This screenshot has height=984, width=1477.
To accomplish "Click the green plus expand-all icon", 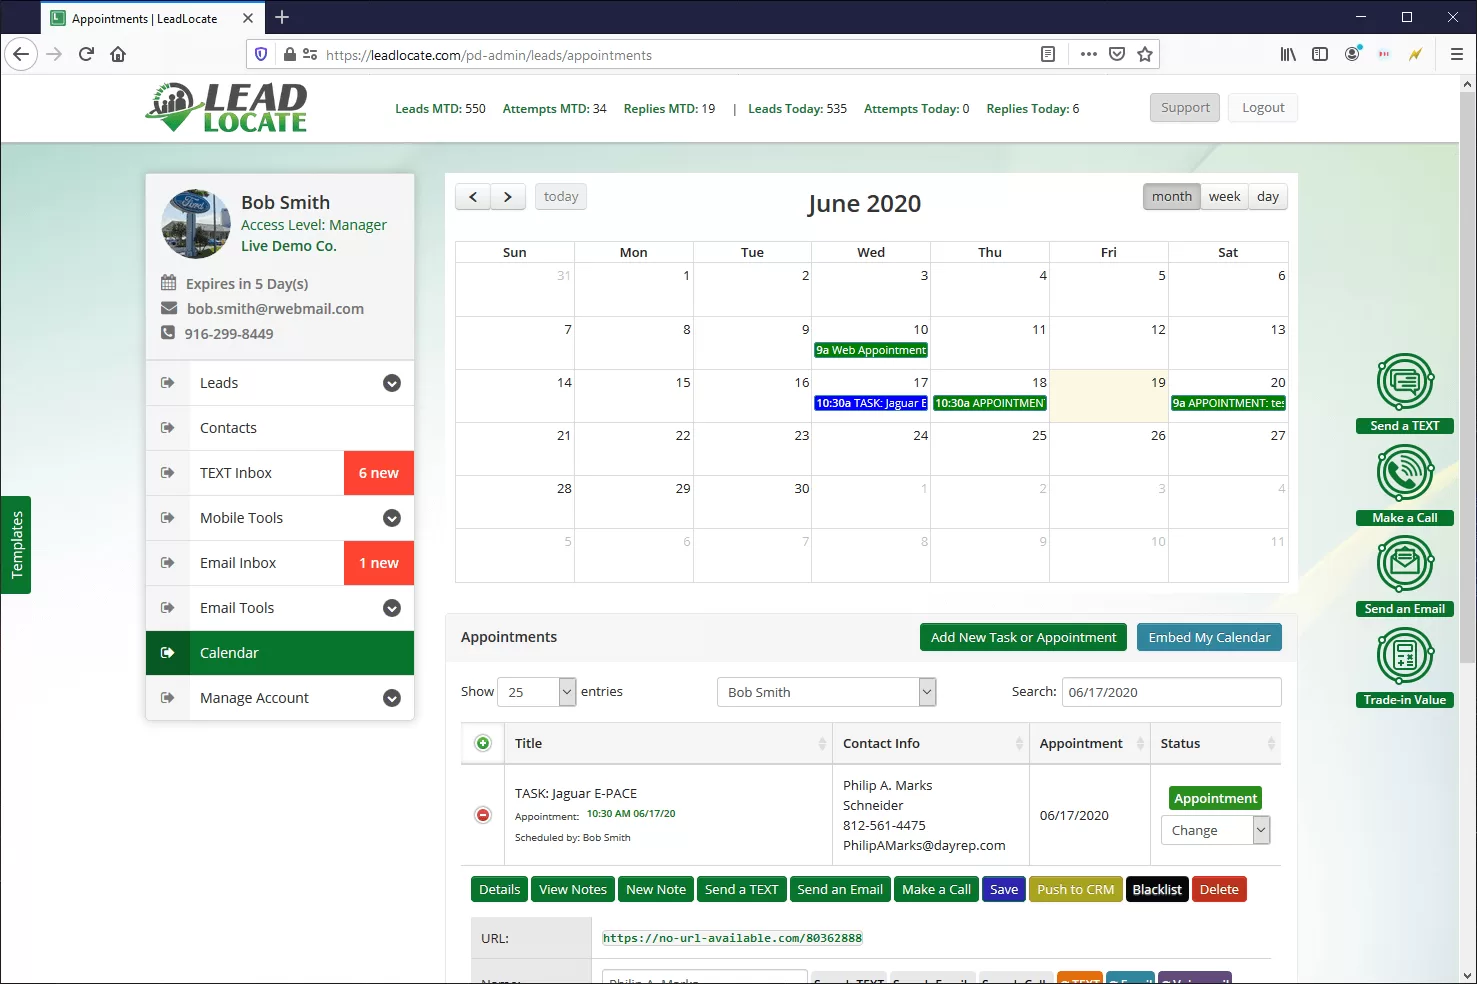I will pyautogui.click(x=483, y=743).
